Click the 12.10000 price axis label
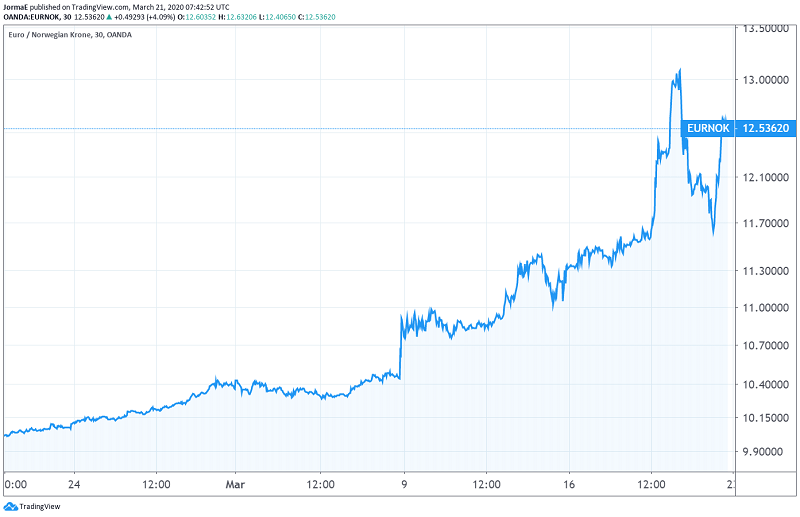Image resolution: width=800 pixels, height=517 pixels. tap(762, 177)
